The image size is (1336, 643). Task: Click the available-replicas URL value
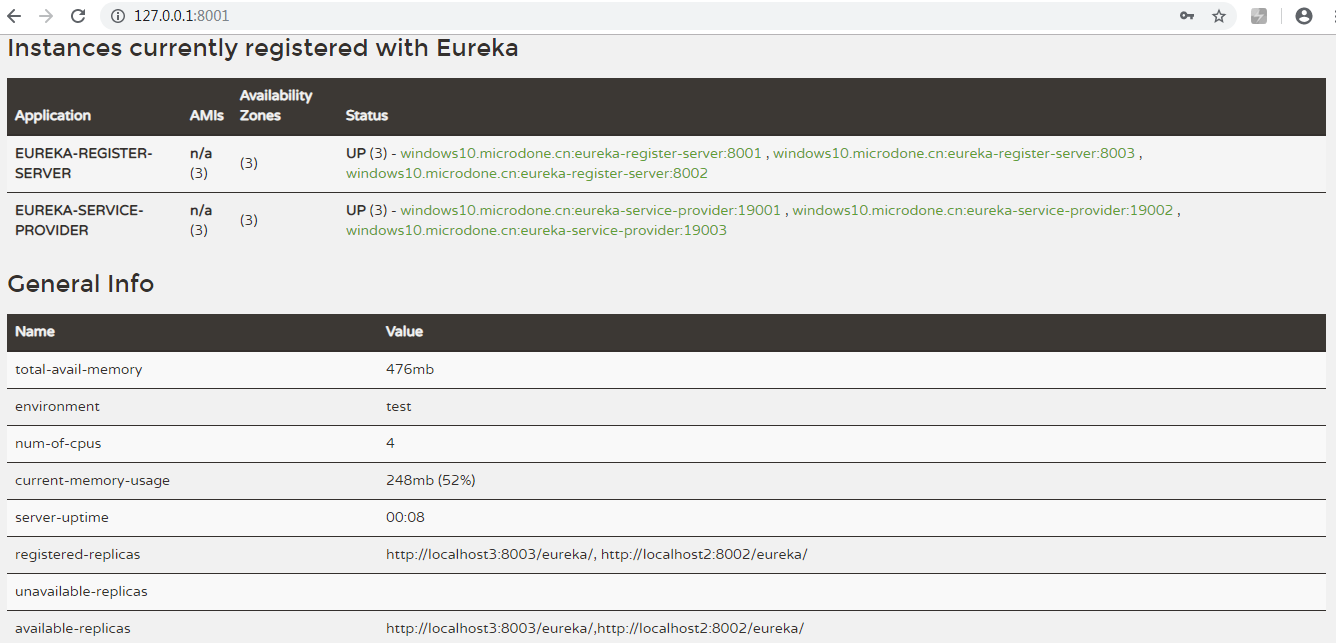coord(595,628)
